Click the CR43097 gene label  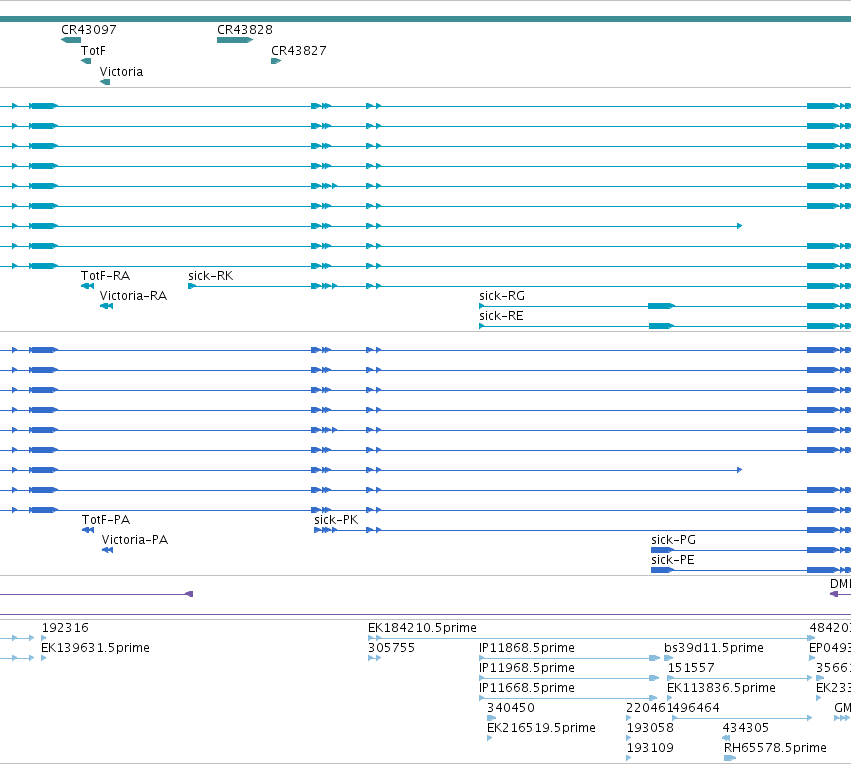(x=88, y=30)
